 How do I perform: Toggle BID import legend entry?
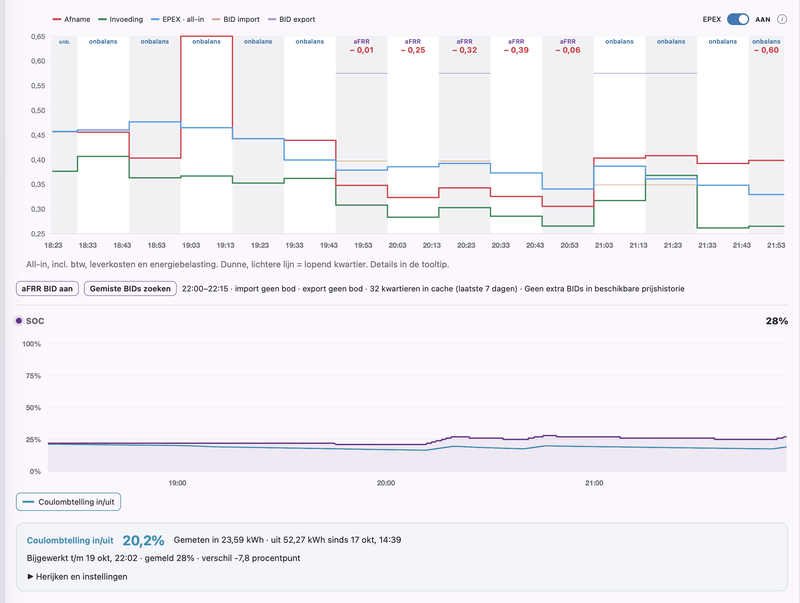(236, 19)
